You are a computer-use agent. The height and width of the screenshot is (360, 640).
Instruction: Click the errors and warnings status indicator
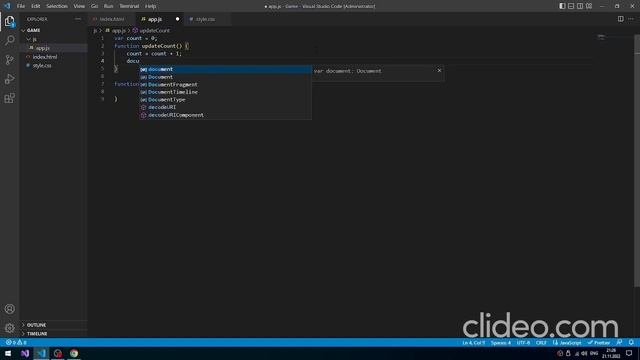pos(16,342)
